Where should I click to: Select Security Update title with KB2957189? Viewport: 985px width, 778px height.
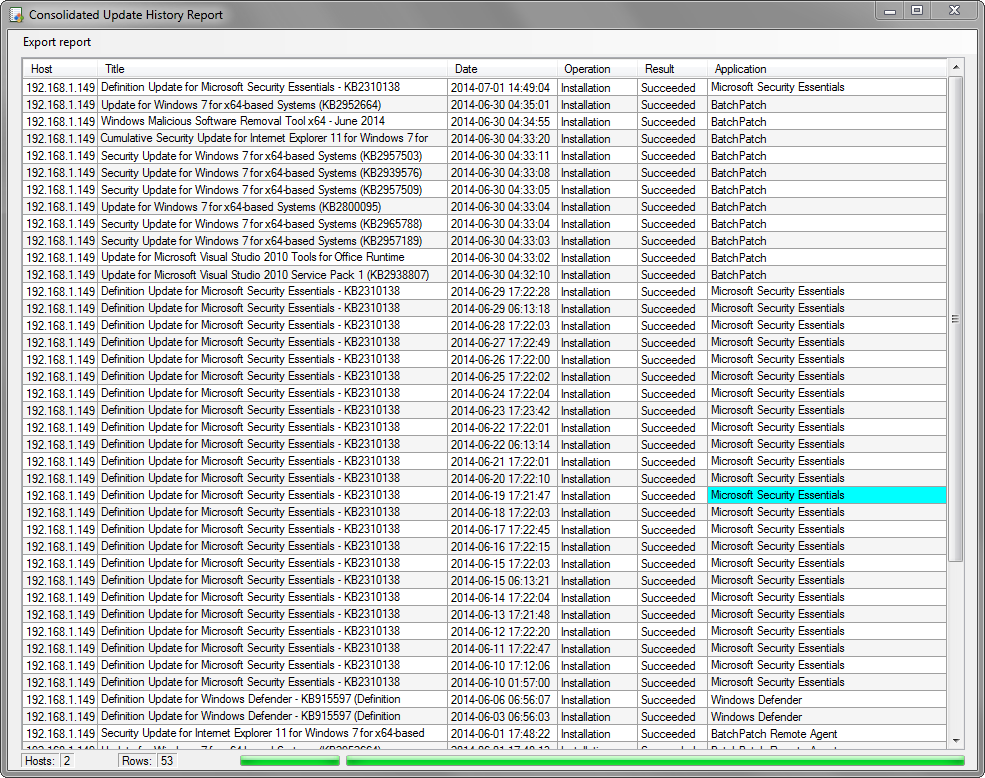(x=272, y=241)
